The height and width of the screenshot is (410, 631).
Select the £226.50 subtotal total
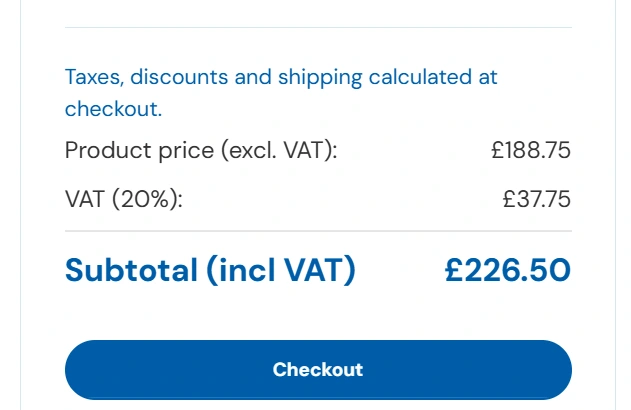pos(508,270)
